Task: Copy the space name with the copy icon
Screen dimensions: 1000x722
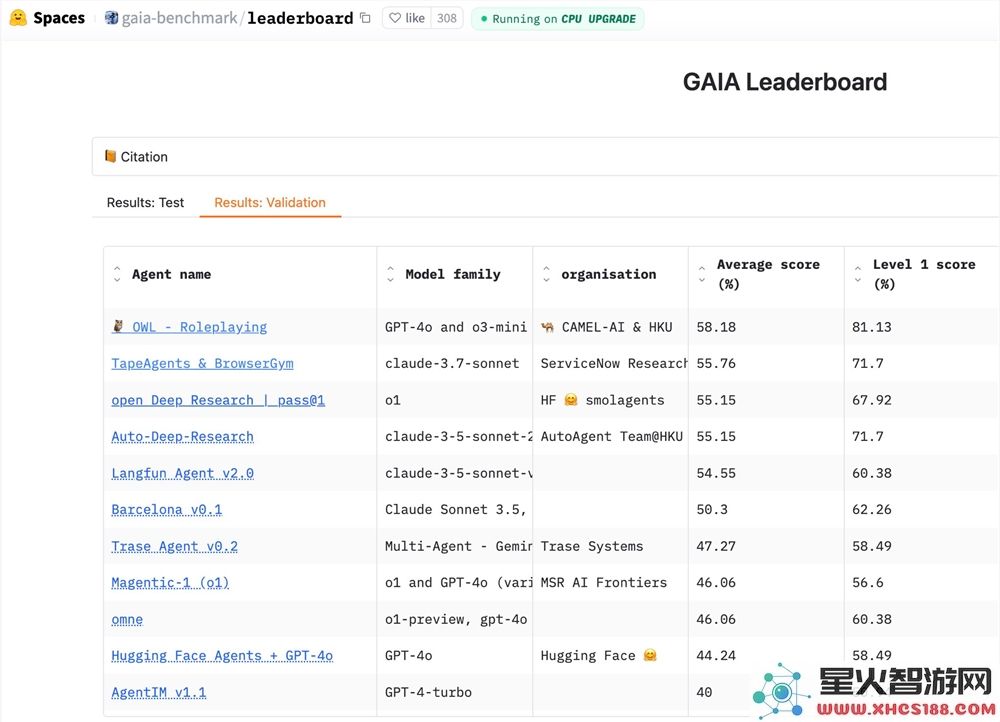Action: (x=365, y=18)
